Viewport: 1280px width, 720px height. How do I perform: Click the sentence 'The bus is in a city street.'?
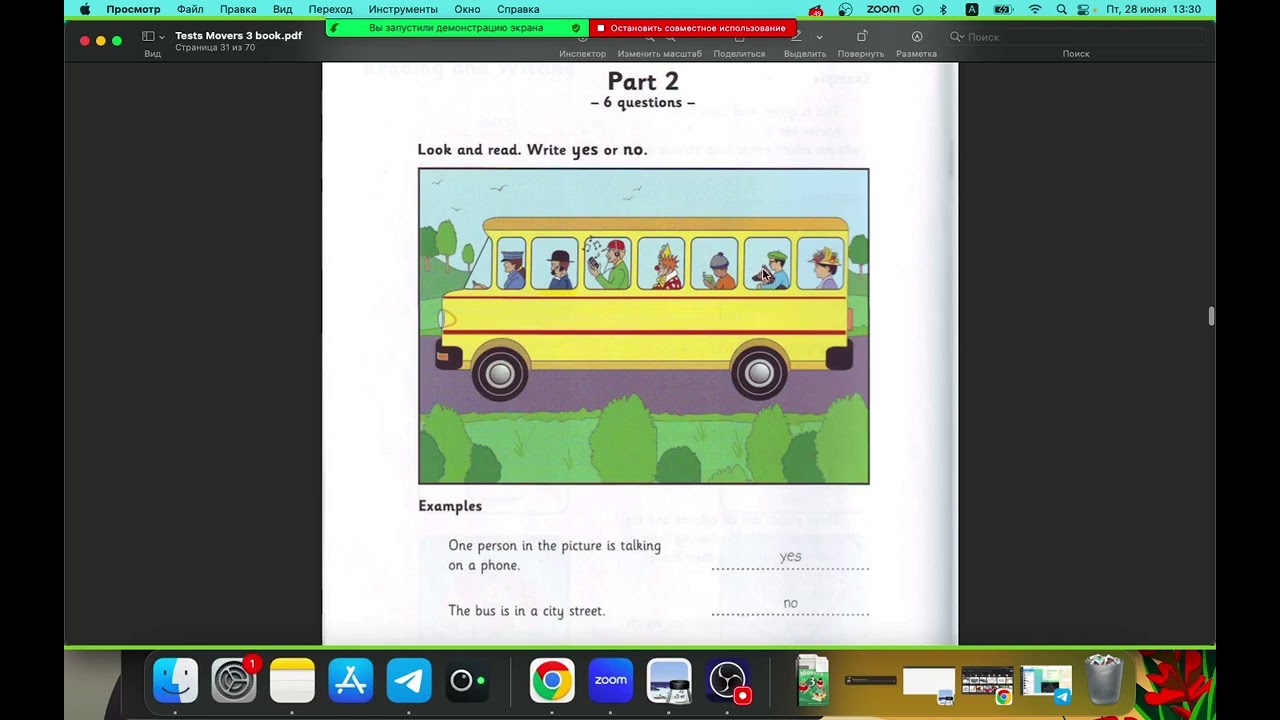coord(526,611)
